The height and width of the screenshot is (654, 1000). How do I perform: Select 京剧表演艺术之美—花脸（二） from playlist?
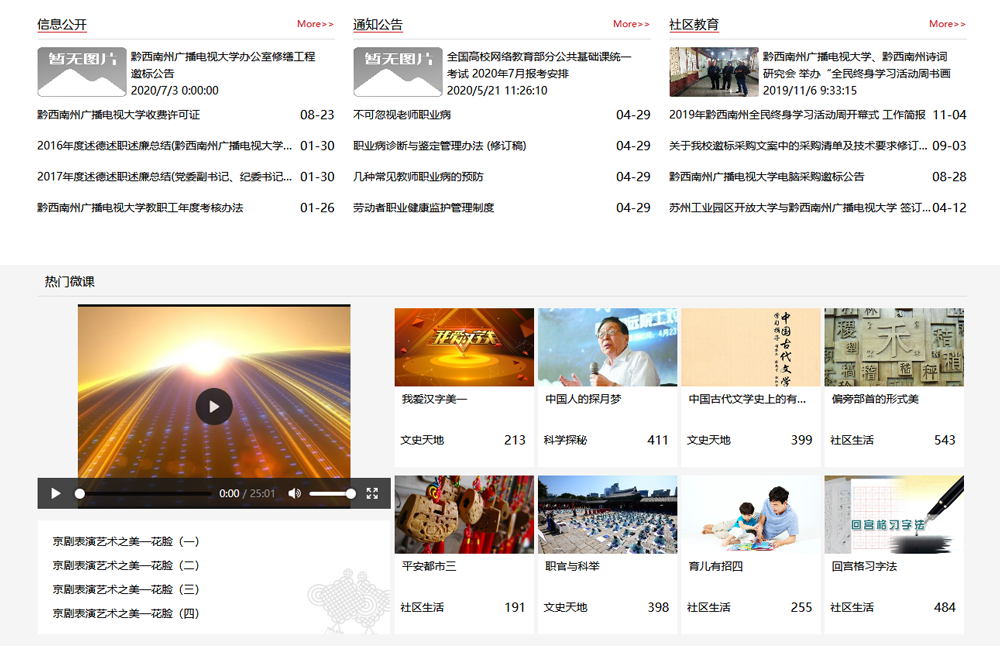click(126, 566)
